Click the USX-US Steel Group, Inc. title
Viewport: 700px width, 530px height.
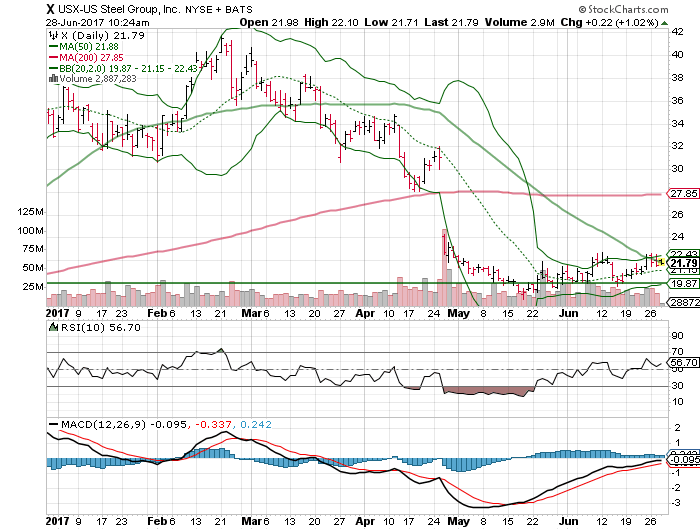tap(120, 9)
